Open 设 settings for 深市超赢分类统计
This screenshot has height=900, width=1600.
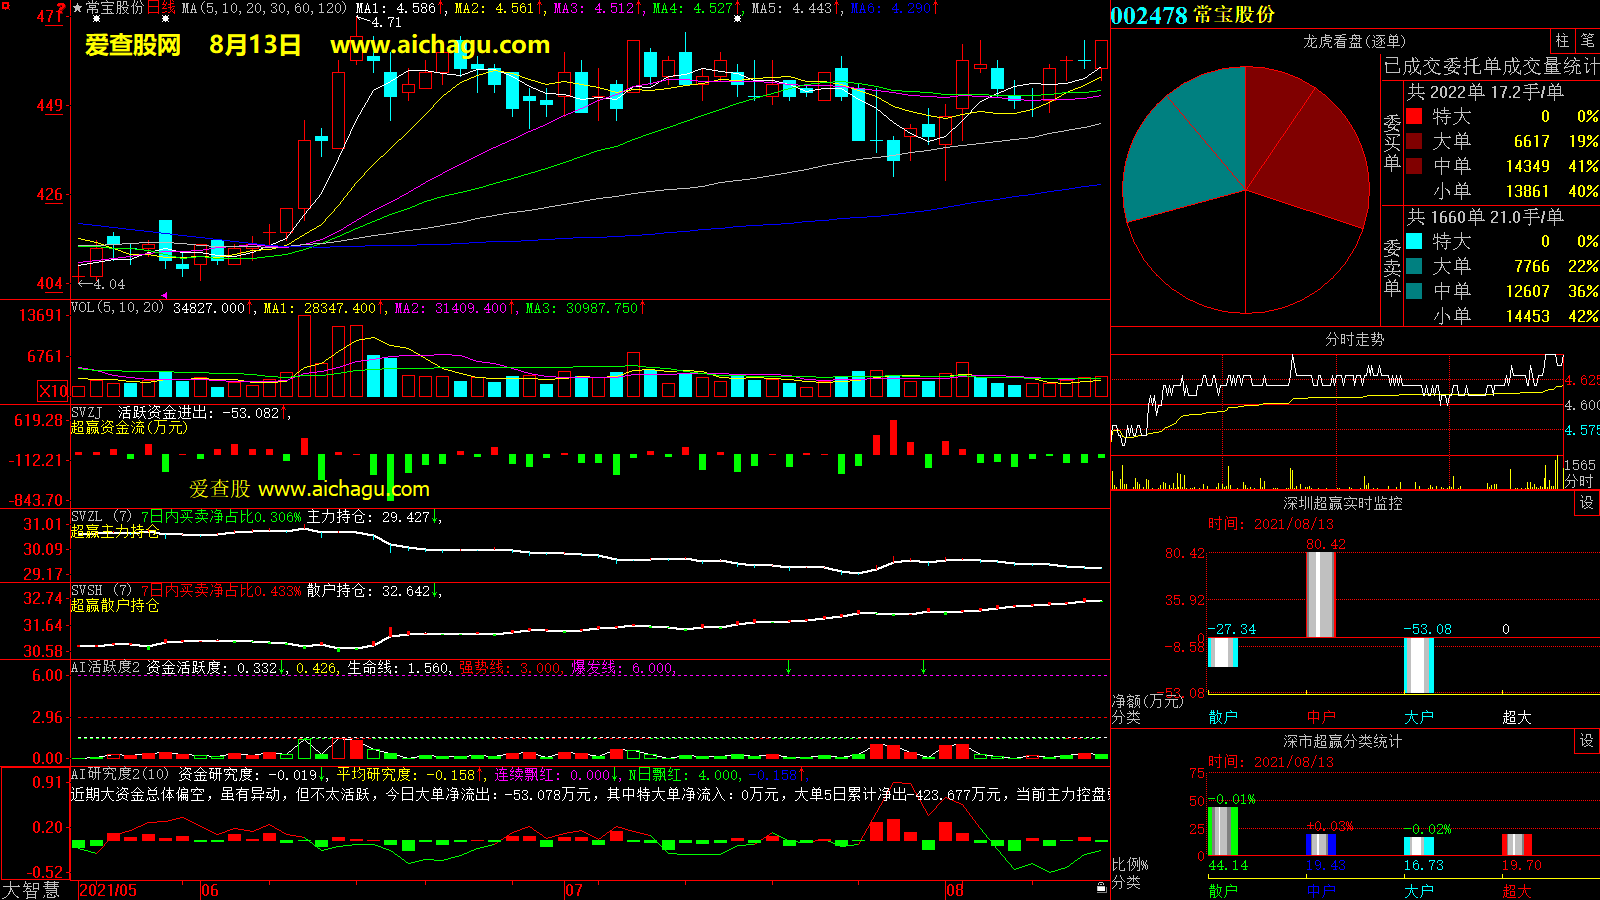(1587, 741)
